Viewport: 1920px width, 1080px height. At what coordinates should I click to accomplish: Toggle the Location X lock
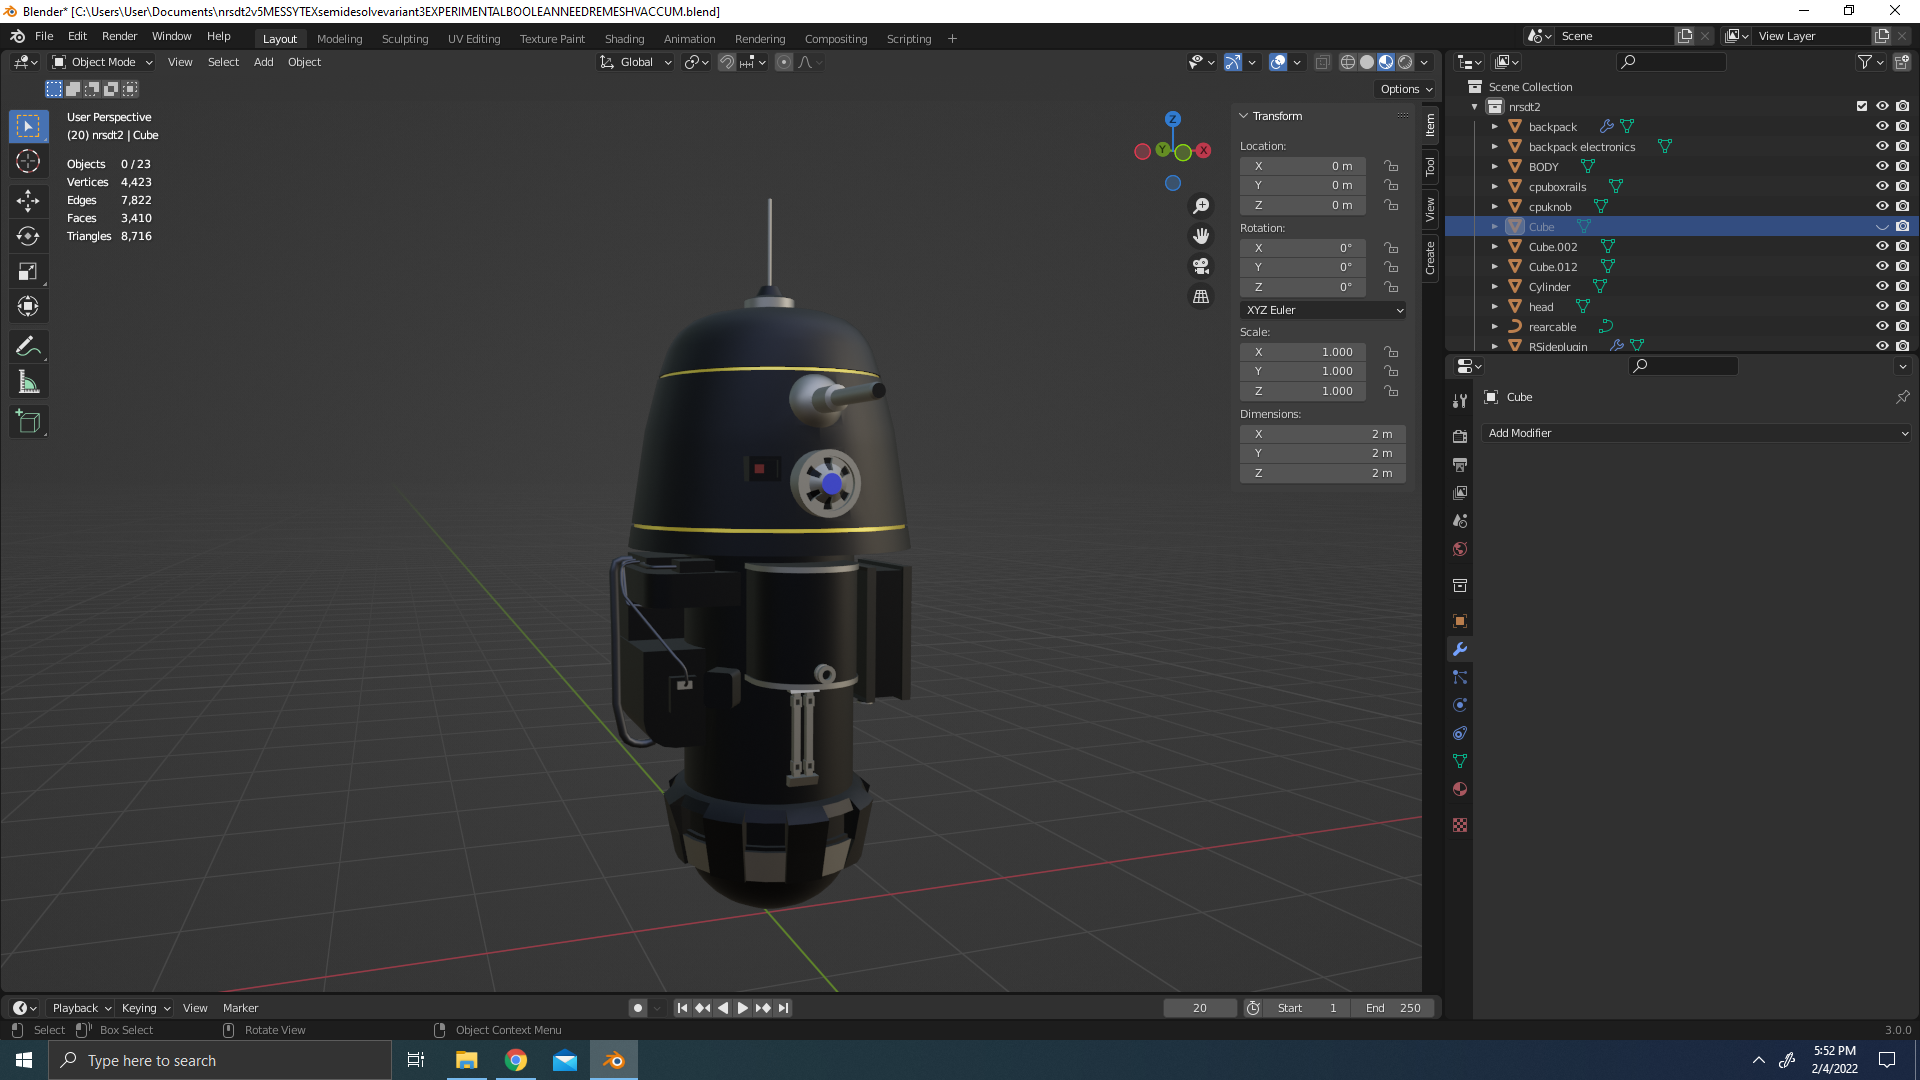[x=1391, y=166]
